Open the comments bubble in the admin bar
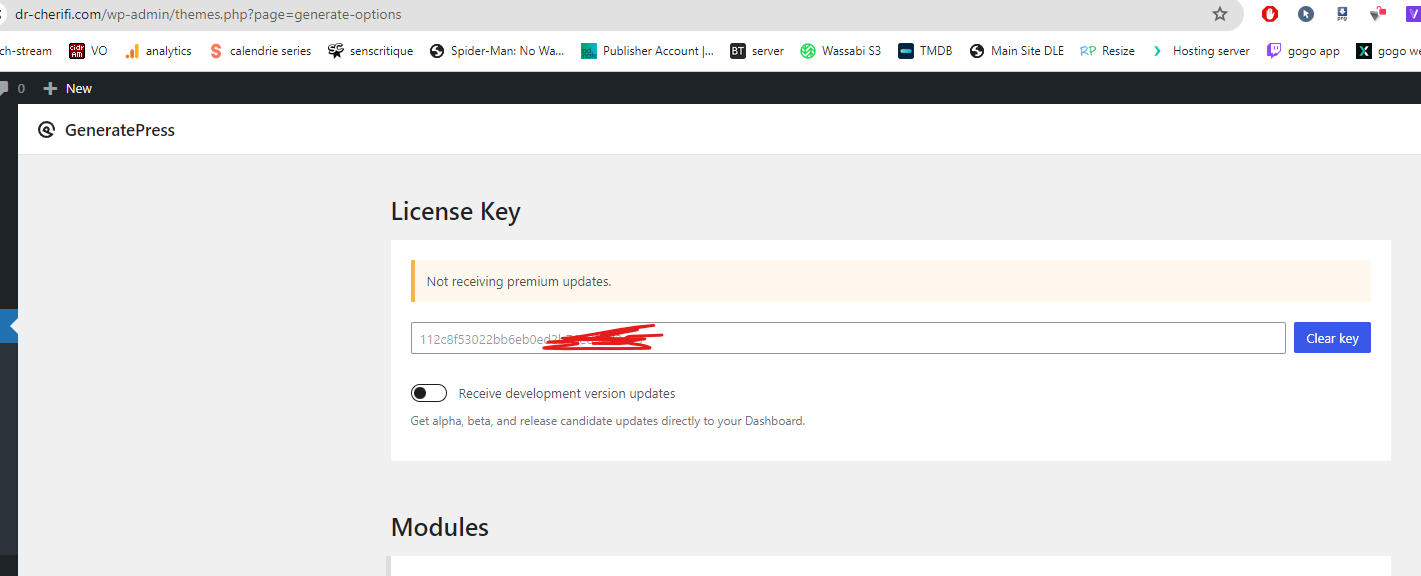This screenshot has height=576, width=1421. (x=12, y=88)
